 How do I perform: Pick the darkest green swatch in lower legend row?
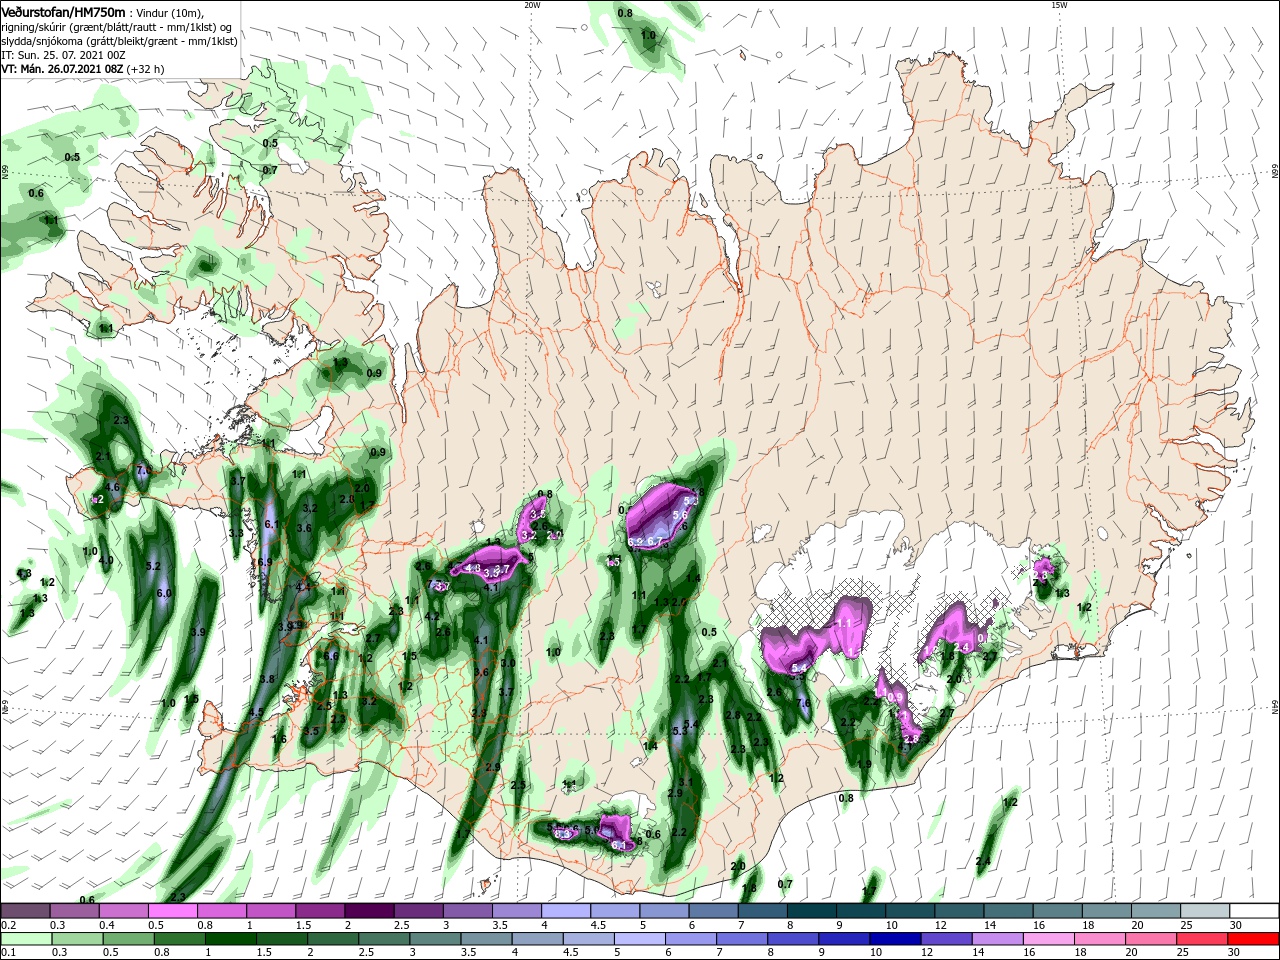coord(231,939)
